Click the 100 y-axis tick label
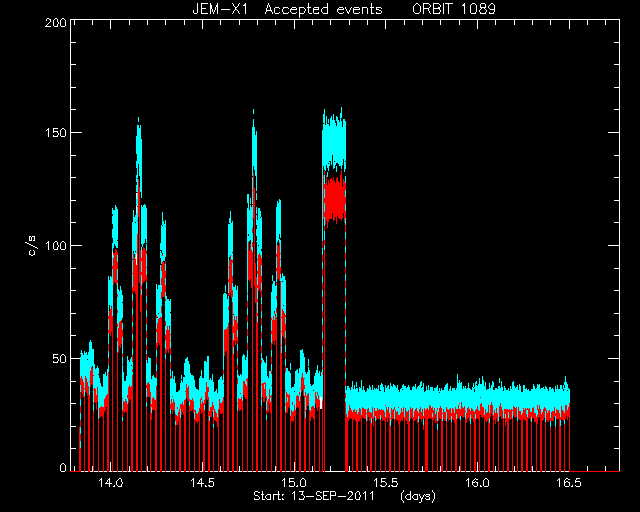Image resolution: width=640 pixels, height=512 pixels. point(56,245)
